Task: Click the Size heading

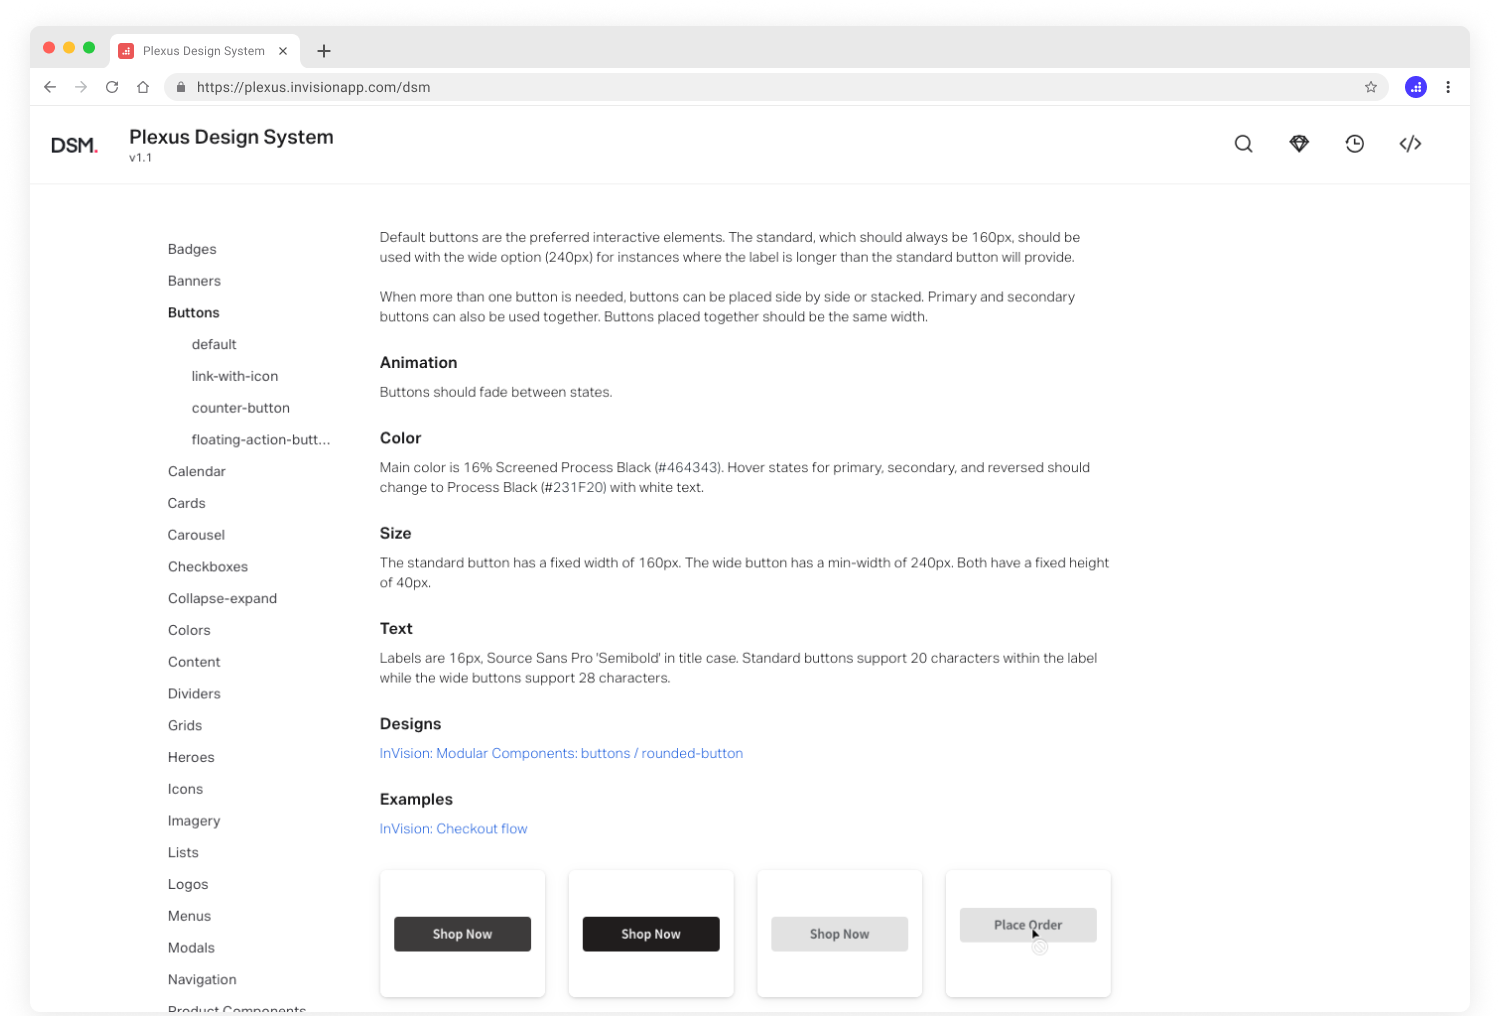Action: [x=395, y=533]
